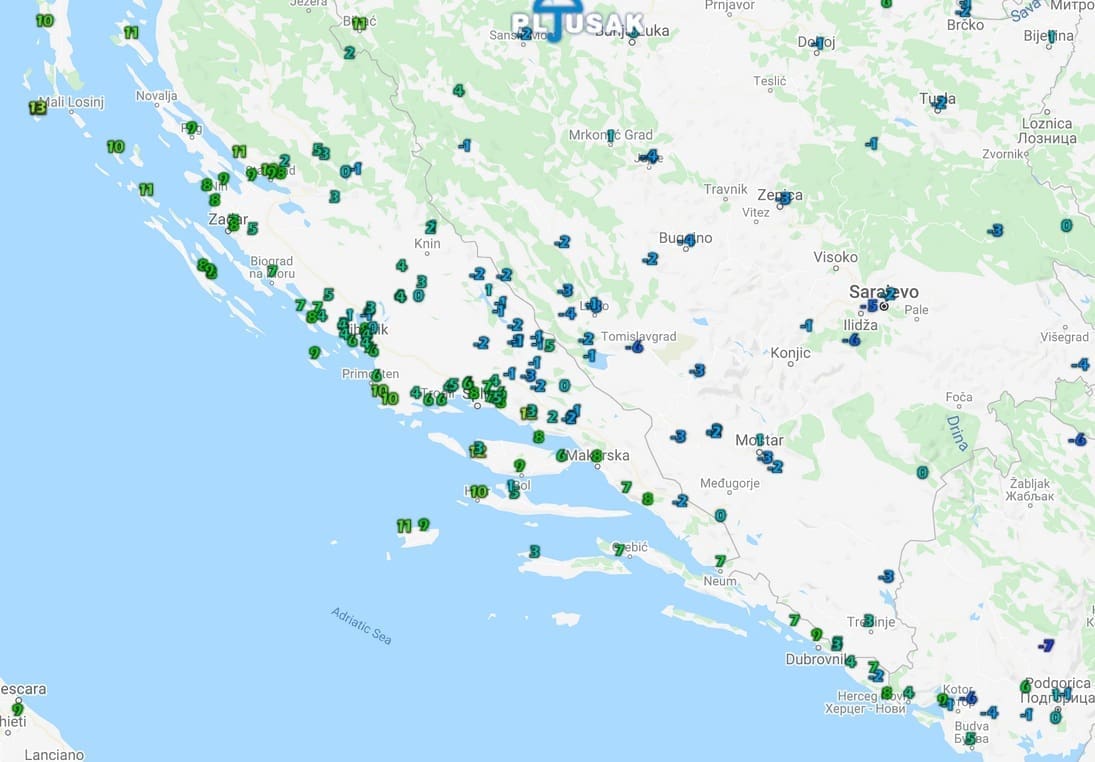The image size is (1095, 762).
Task: Open the 9 temperature marker near Pescara
Action: (17, 709)
